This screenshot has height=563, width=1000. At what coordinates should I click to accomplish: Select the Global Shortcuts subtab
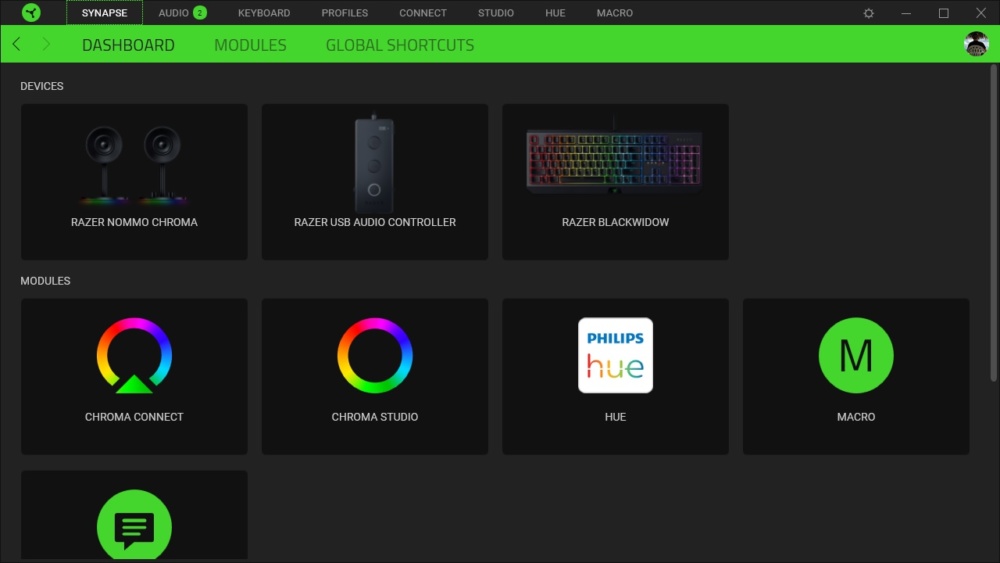(x=400, y=45)
